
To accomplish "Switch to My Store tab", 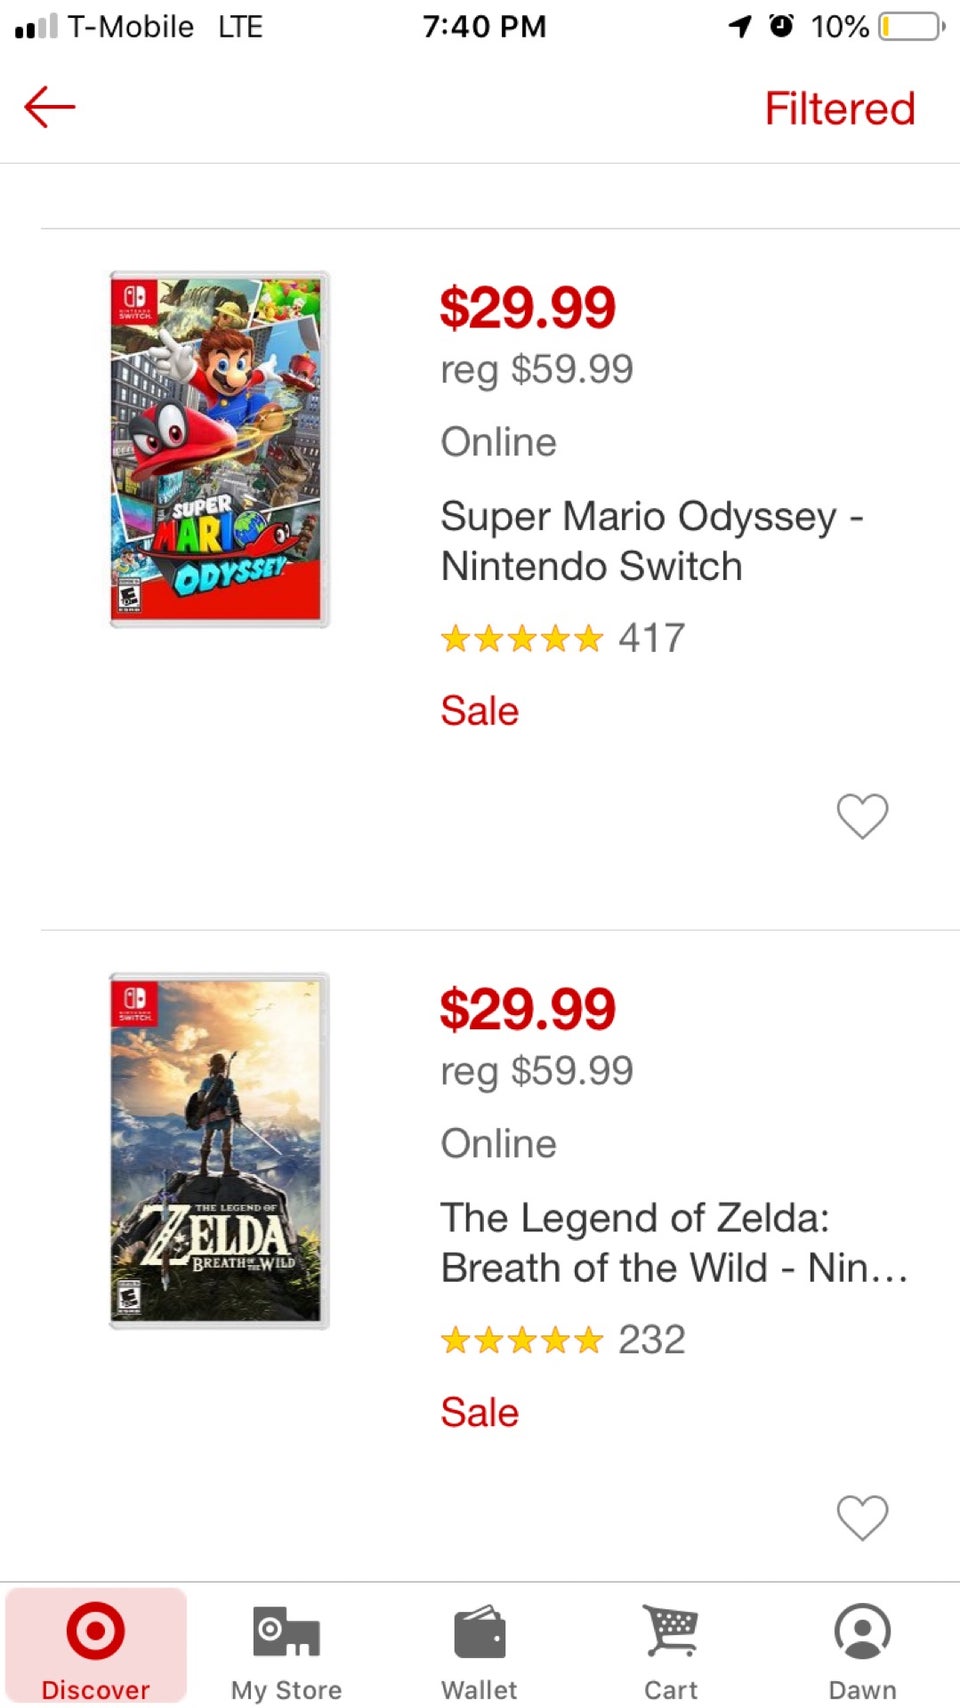I will click(287, 1647).
